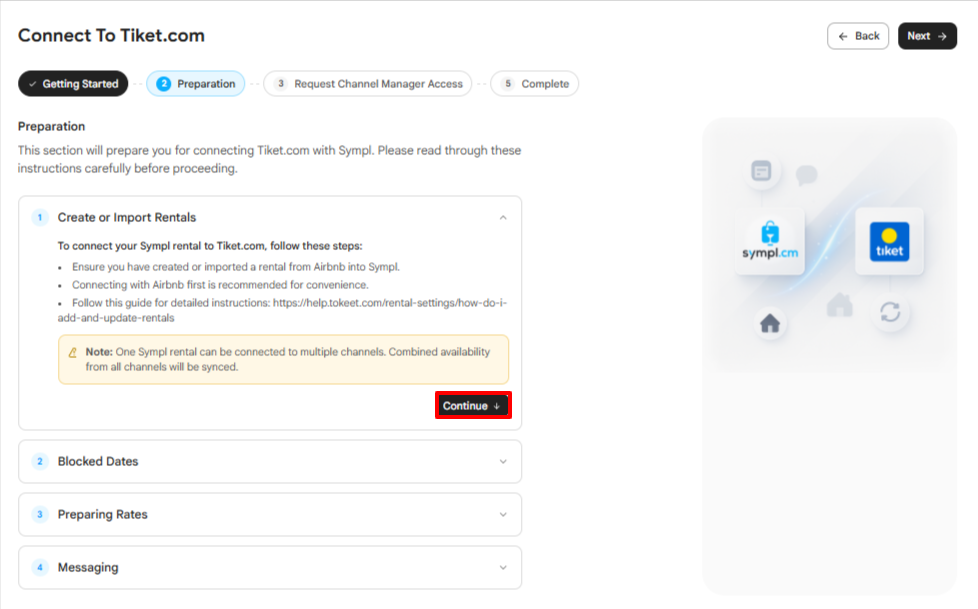Select the Preparation step
978x609 pixels.
pos(196,84)
